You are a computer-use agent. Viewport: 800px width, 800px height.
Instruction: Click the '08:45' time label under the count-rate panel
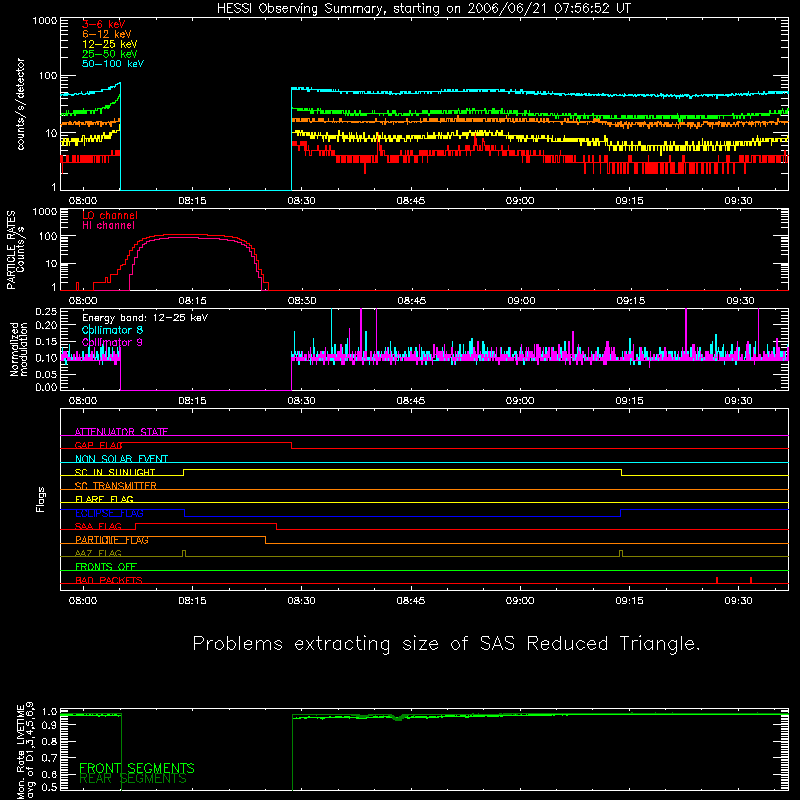tap(411, 201)
